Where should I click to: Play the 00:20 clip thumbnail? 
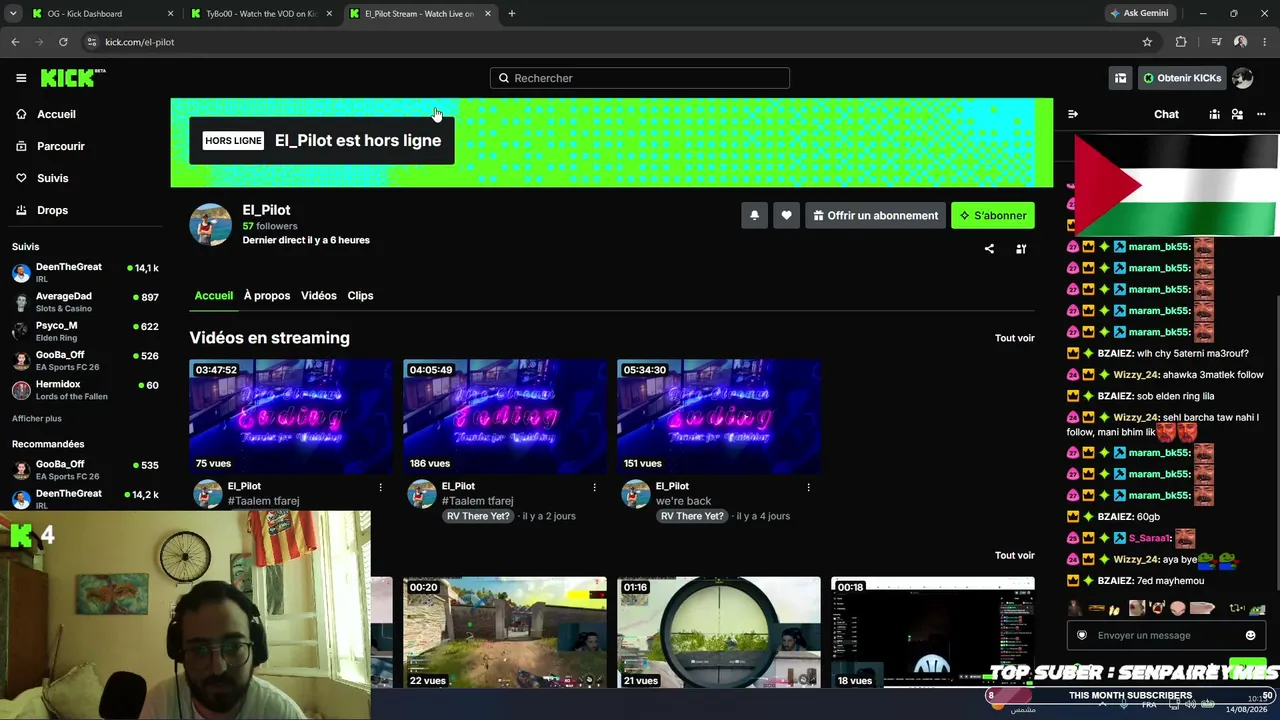click(x=505, y=633)
